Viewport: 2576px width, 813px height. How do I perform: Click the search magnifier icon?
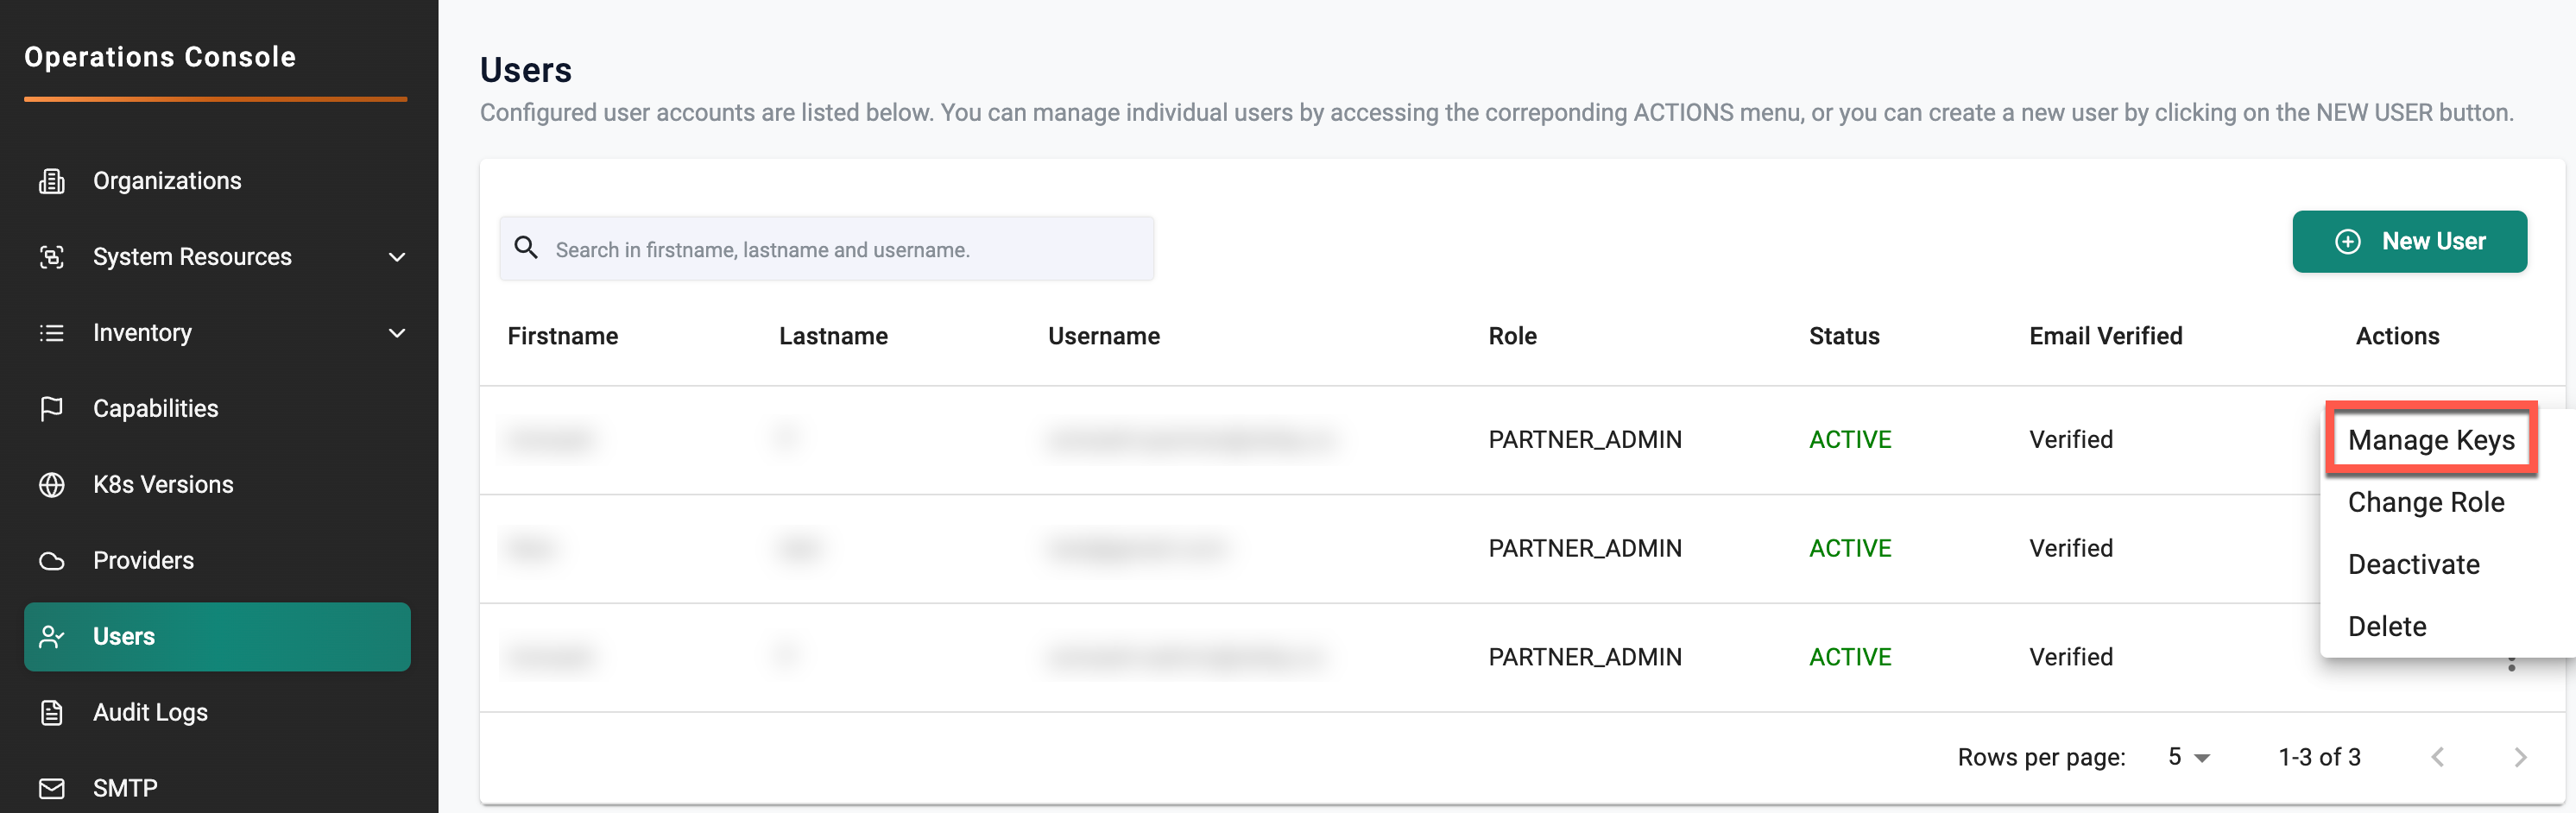(x=526, y=248)
